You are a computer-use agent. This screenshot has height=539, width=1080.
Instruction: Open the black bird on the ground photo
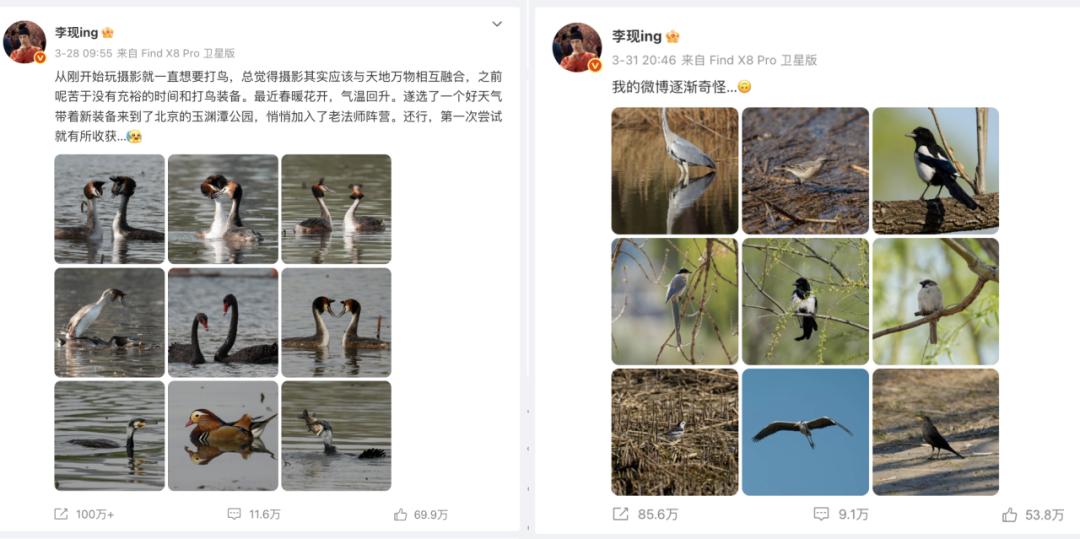pos(935,432)
